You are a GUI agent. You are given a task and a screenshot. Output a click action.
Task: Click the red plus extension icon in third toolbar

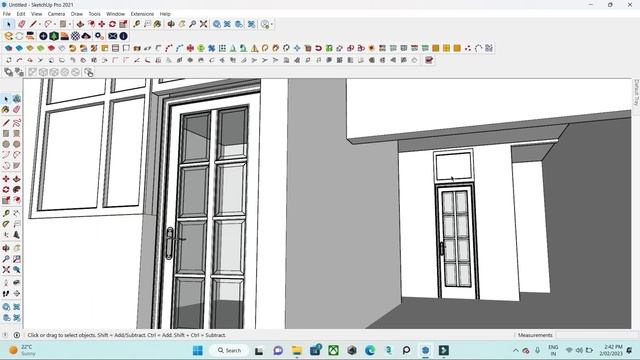(190, 48)
